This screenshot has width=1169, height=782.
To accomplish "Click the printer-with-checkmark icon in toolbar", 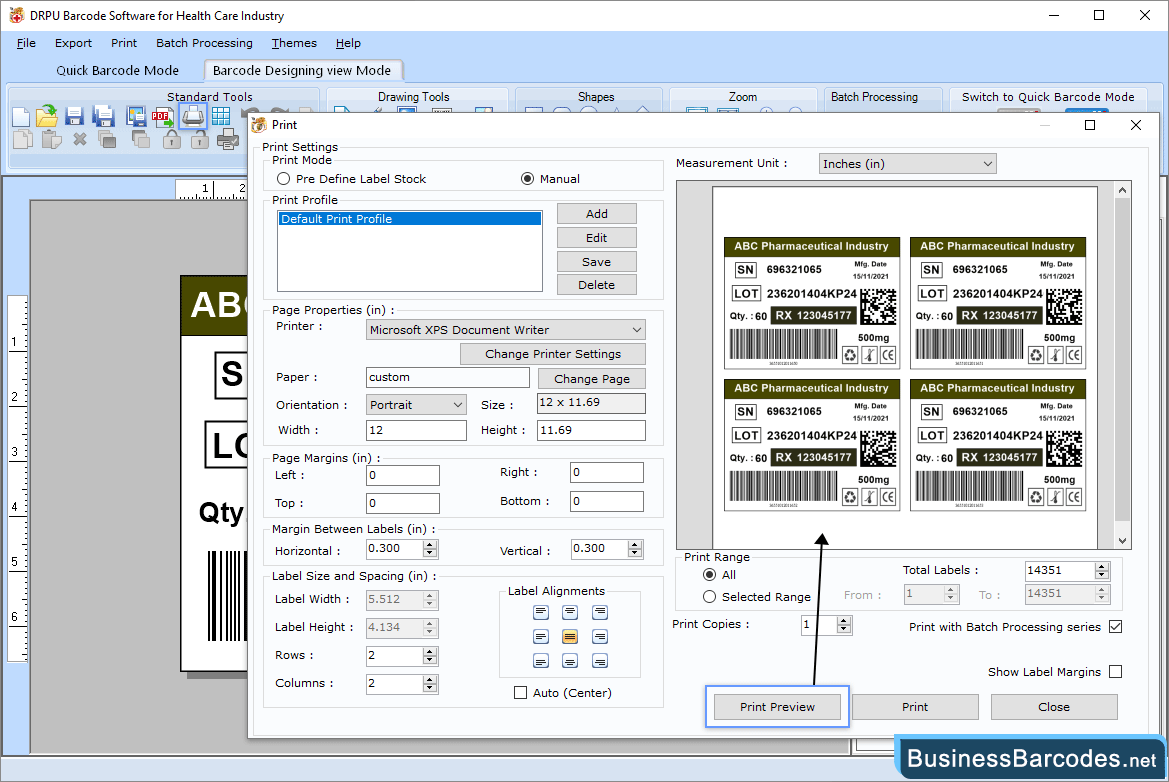I will tap(228, 139).
